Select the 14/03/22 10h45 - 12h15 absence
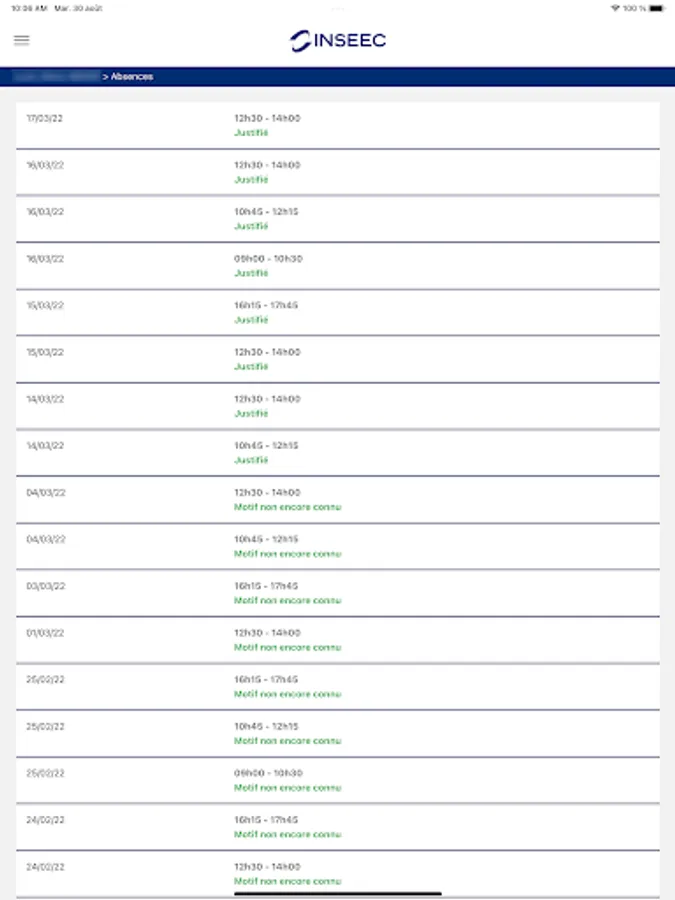The width and height of the screenshot is (675, 900). pos(338,453)
